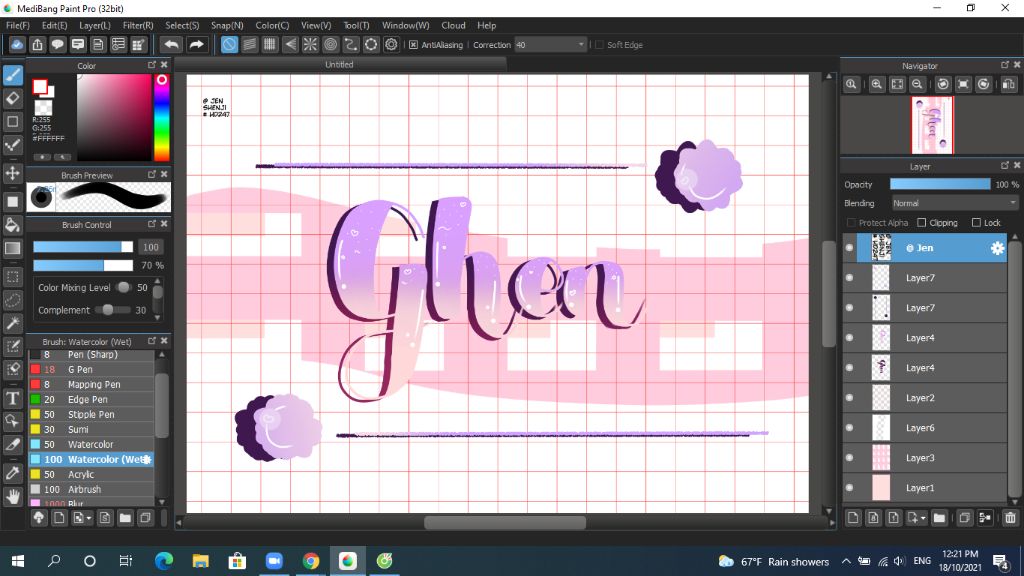Image resolution: width=1024 pixels, height=576 pixels.
Task: Activate the rectangular Select tool
Action: [12, 277]
